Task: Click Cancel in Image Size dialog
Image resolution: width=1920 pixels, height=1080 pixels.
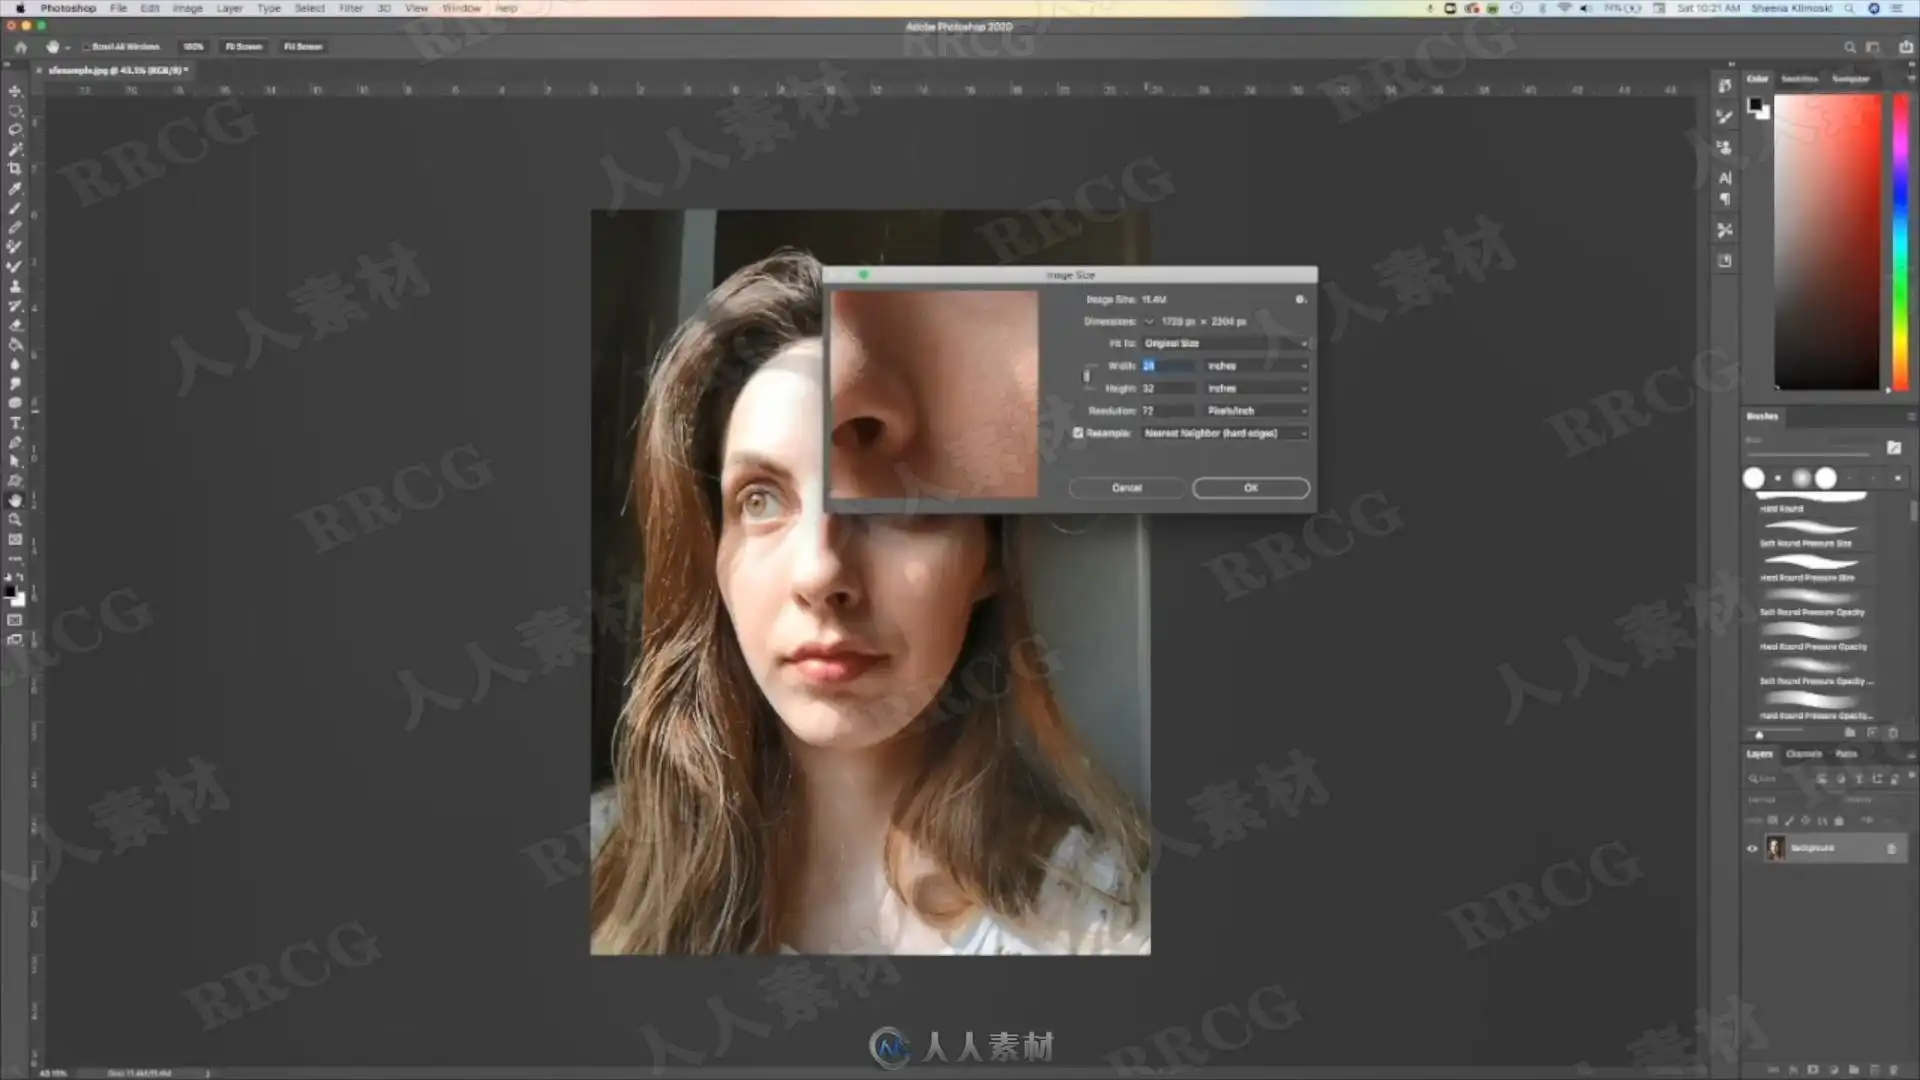Action: click(1126, 488)
